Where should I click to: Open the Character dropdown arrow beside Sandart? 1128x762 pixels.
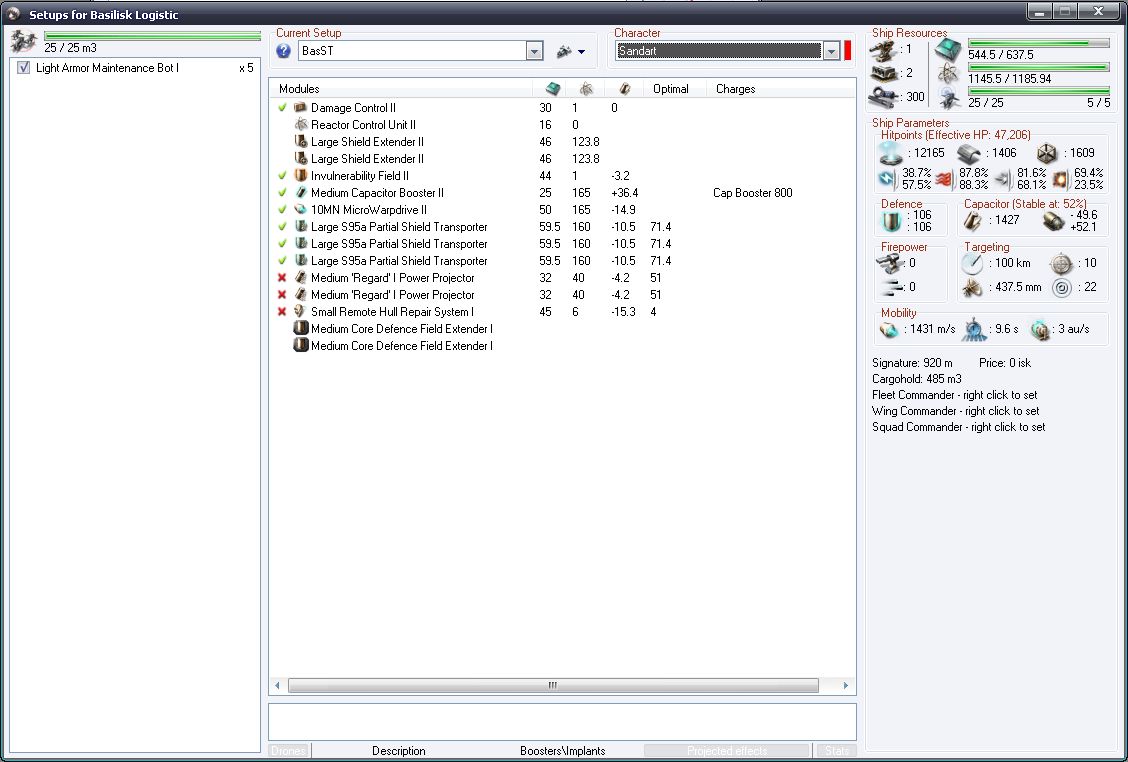click(832, 50)
